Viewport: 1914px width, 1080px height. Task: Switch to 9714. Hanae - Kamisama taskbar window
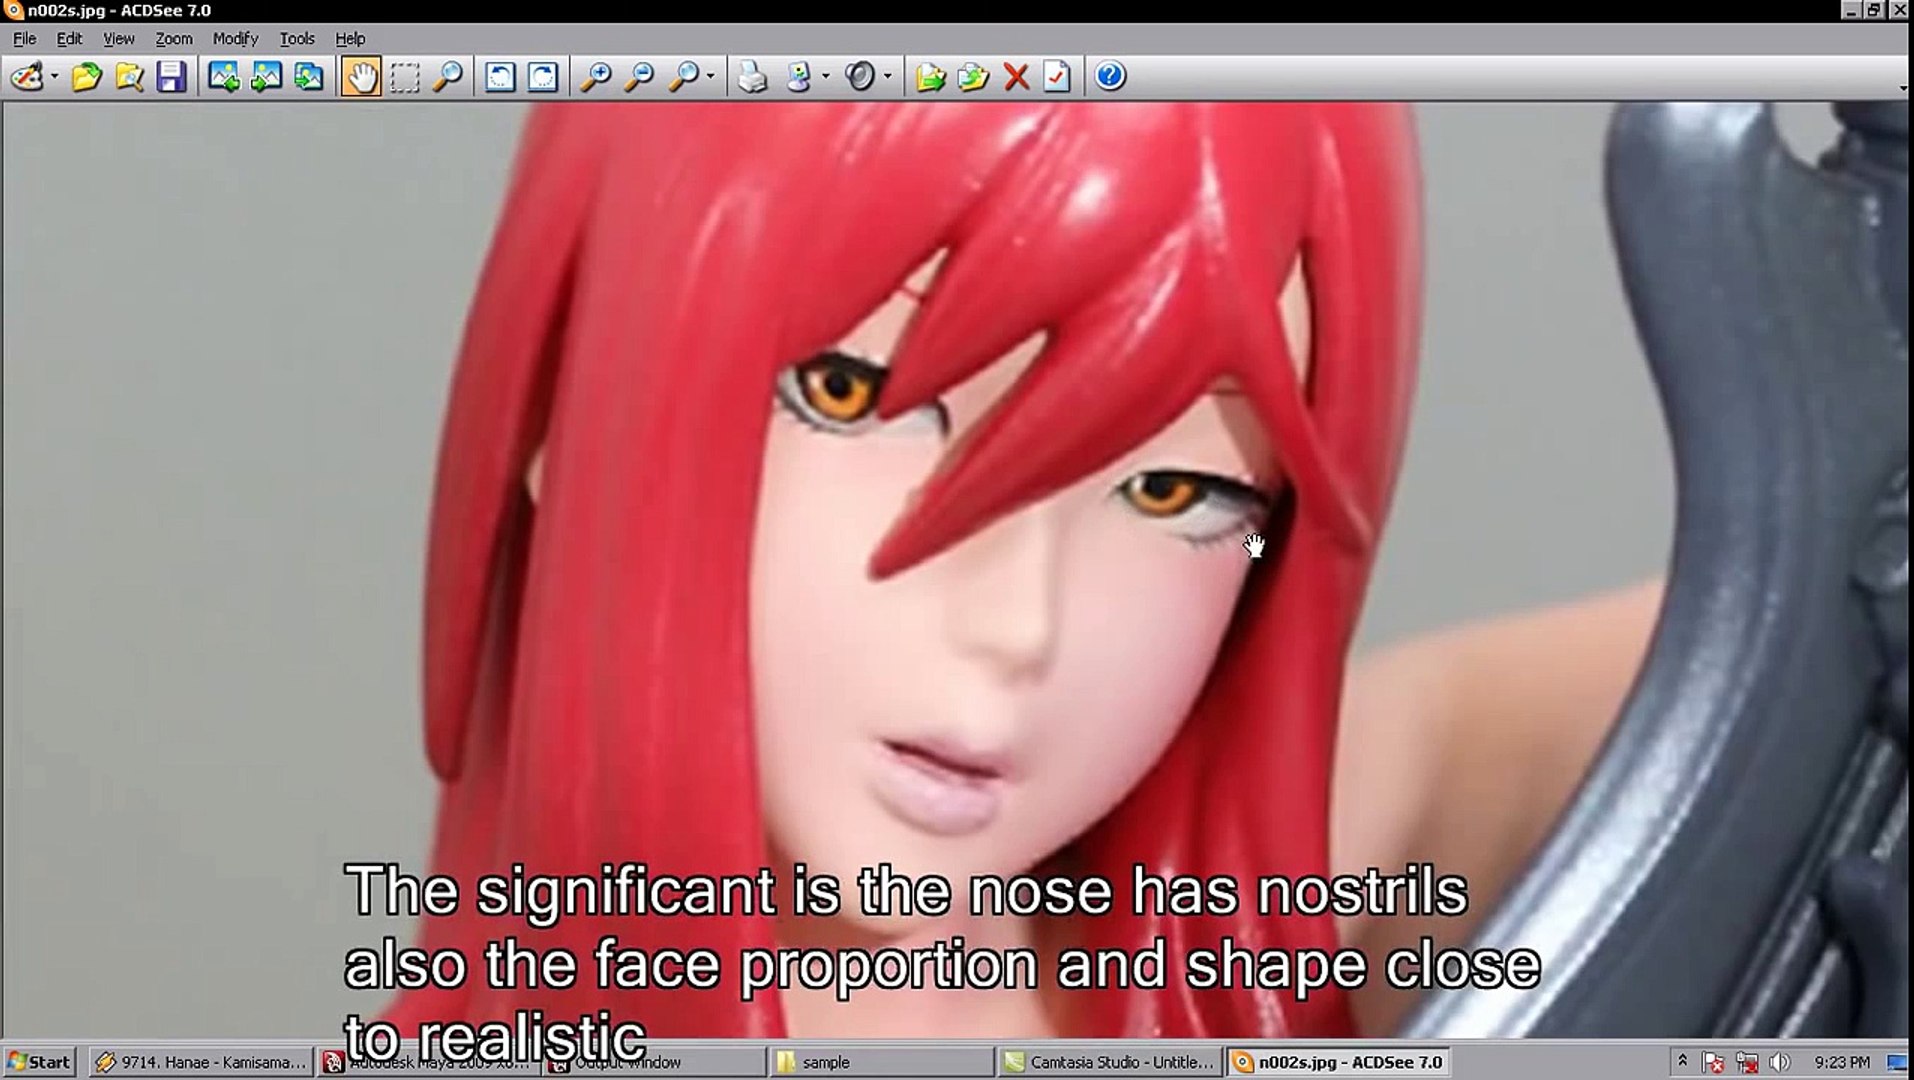[200, 1062]
